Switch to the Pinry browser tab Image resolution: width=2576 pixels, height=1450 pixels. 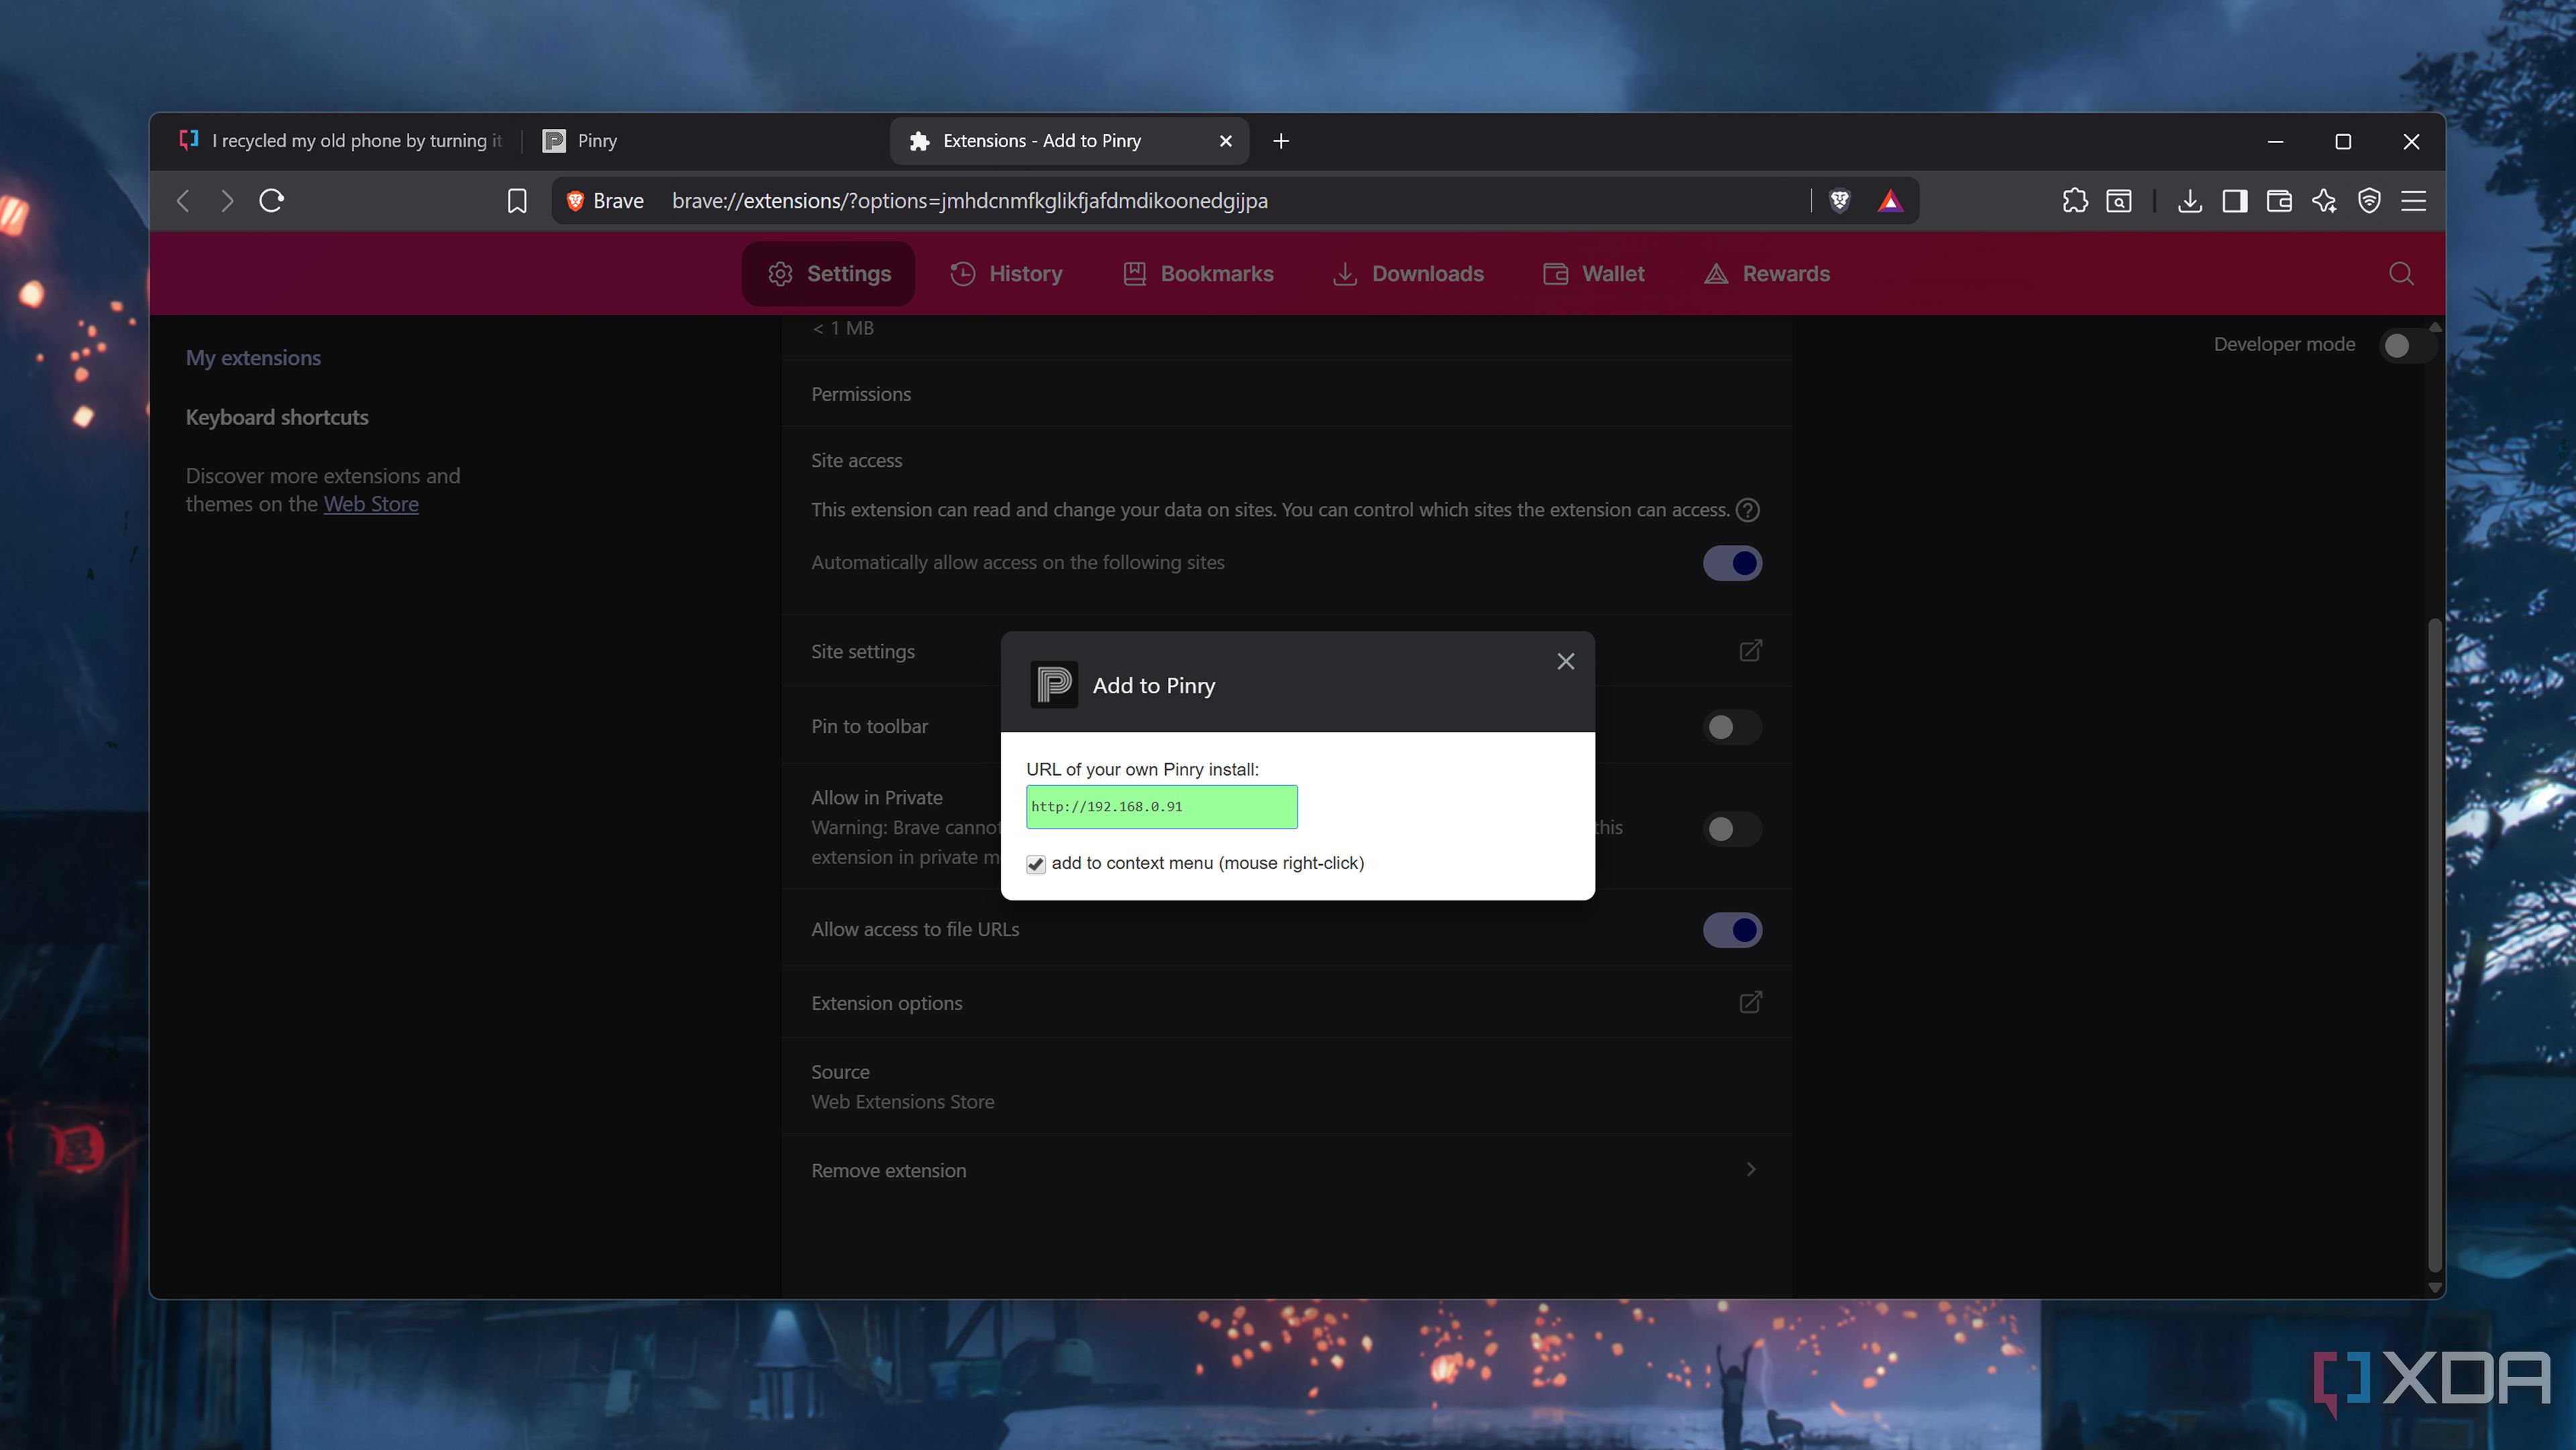tap(705, 141)
